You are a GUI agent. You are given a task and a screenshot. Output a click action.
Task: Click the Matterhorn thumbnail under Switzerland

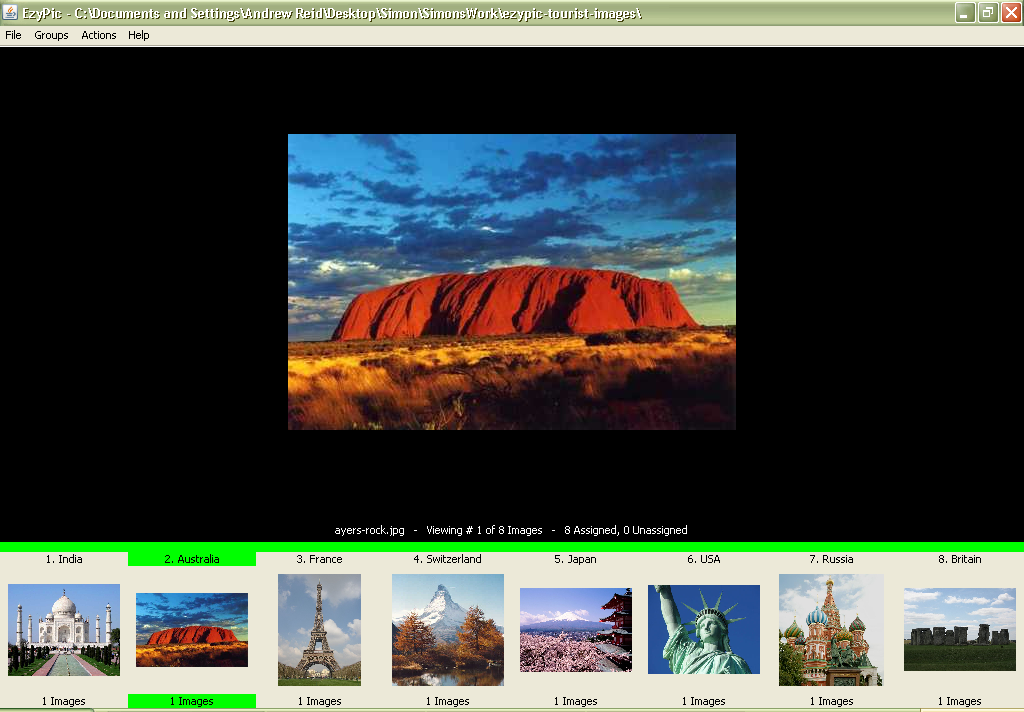tap(447, 629)
